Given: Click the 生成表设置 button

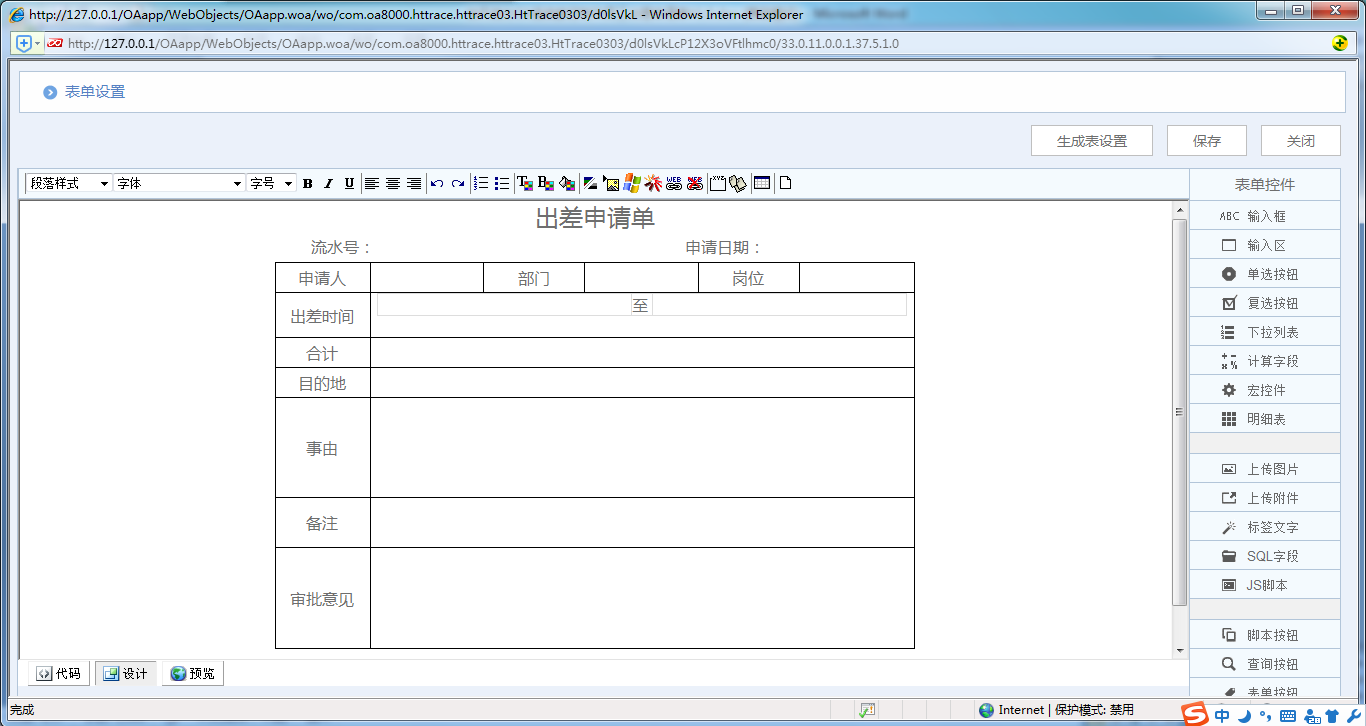Looking at the screenshot, I should (x=1092, y=141).
